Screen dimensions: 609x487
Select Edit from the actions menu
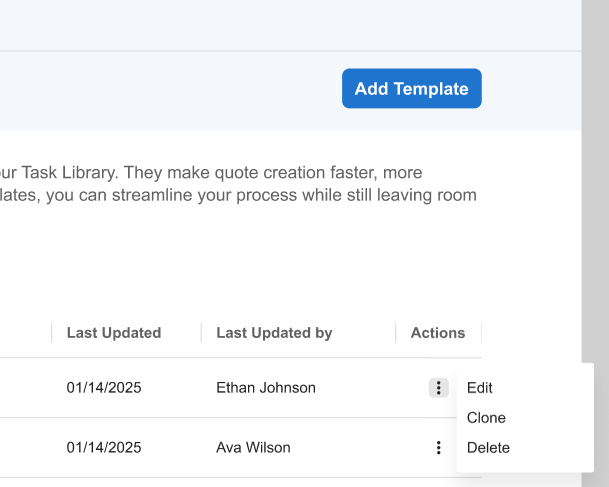click(480, 388)
